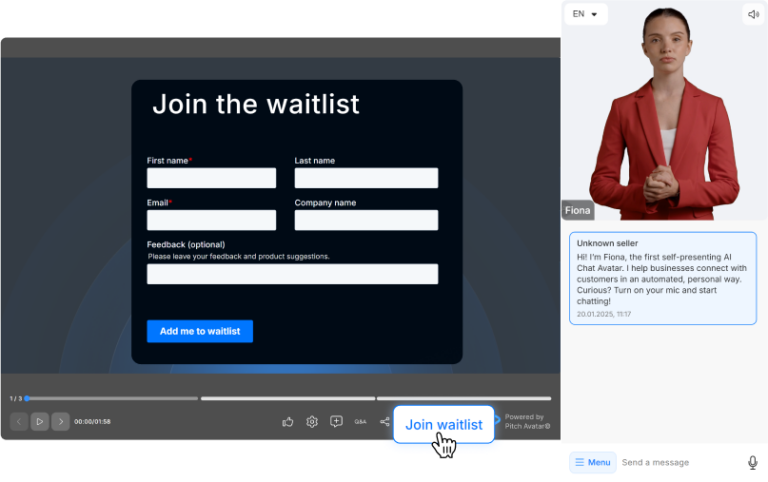Click the Join the waitlist heading
The width and height of the screenshot is (768, 482).
coord(256,104)
